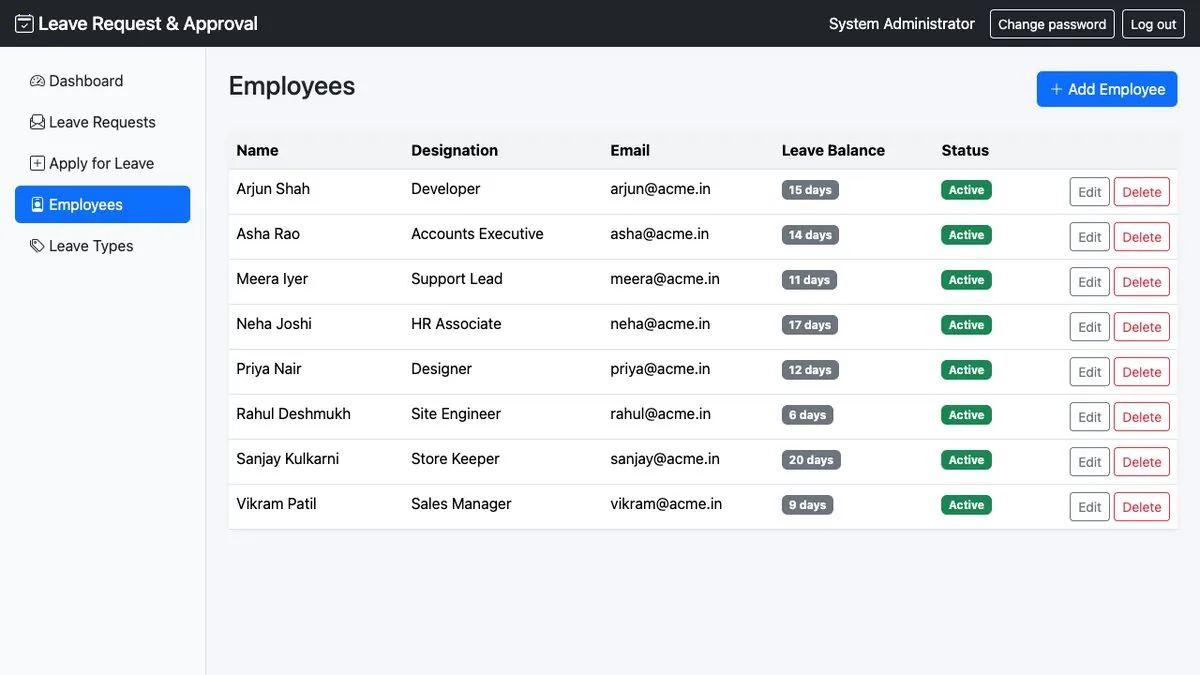Edit Arjun Shah's record

point(1090,192)
